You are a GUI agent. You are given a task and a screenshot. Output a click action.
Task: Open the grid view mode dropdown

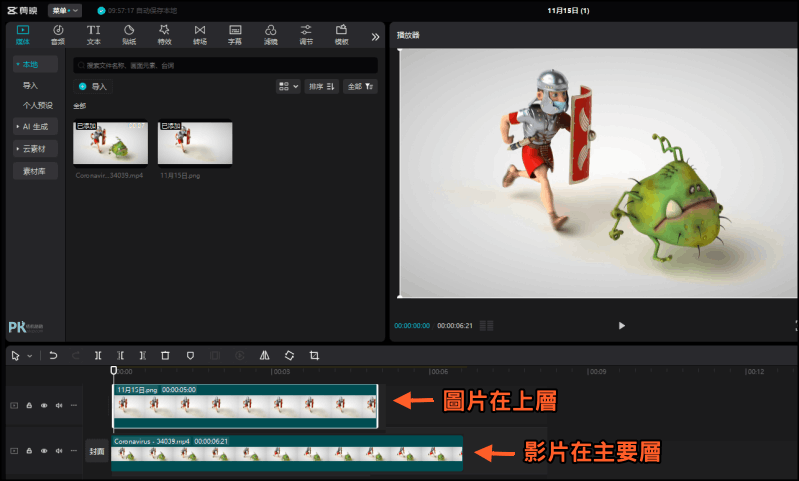point(288,87)
